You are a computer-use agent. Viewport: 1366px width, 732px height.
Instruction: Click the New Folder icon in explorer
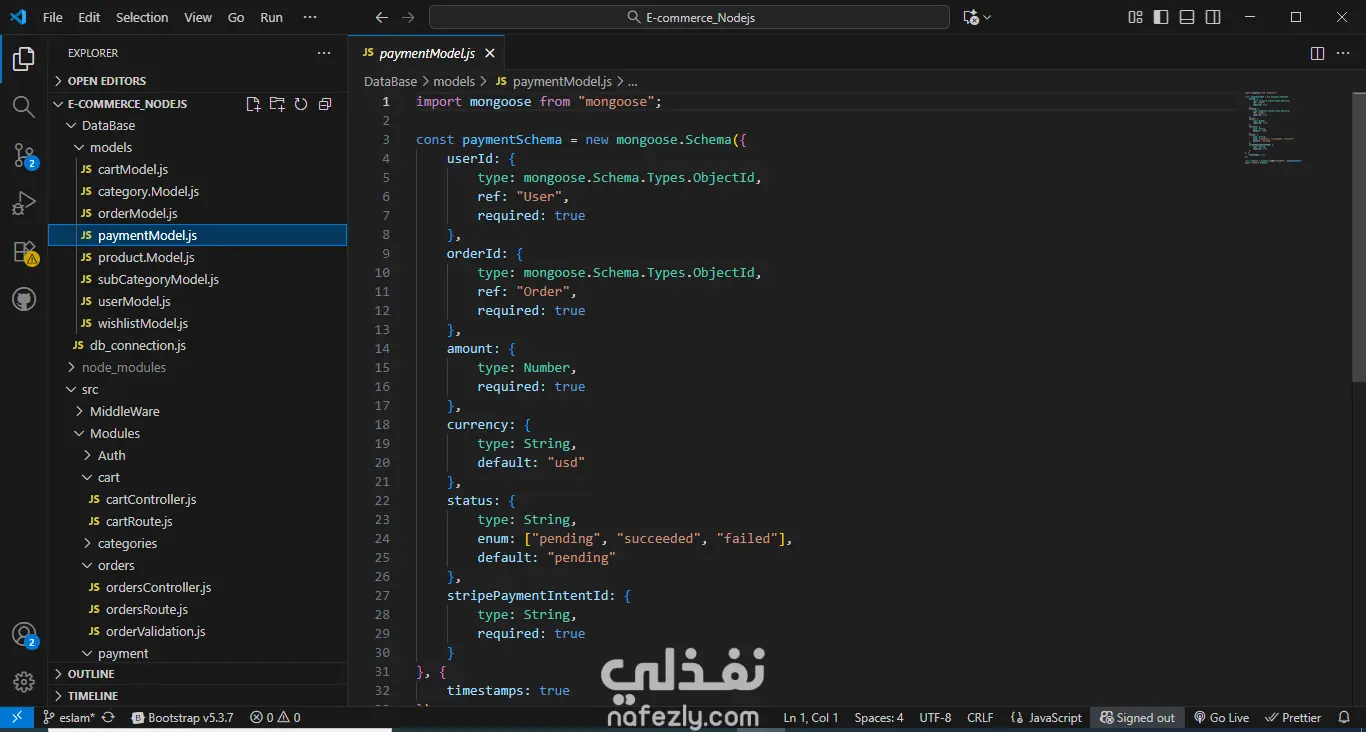[277, 104]
